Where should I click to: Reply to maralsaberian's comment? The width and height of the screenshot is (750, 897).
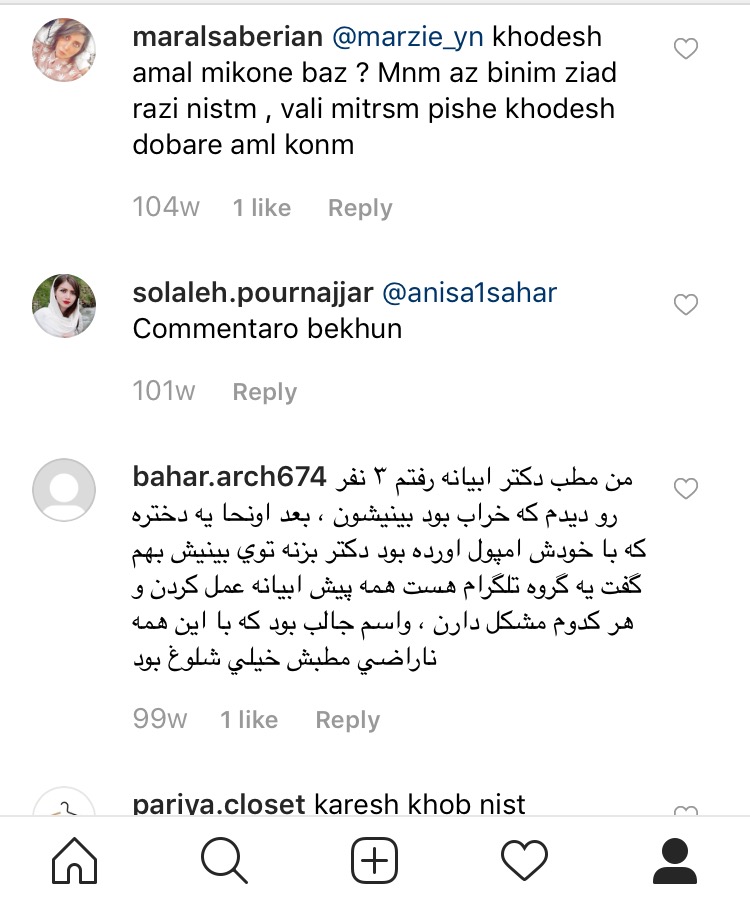[360, 208]
